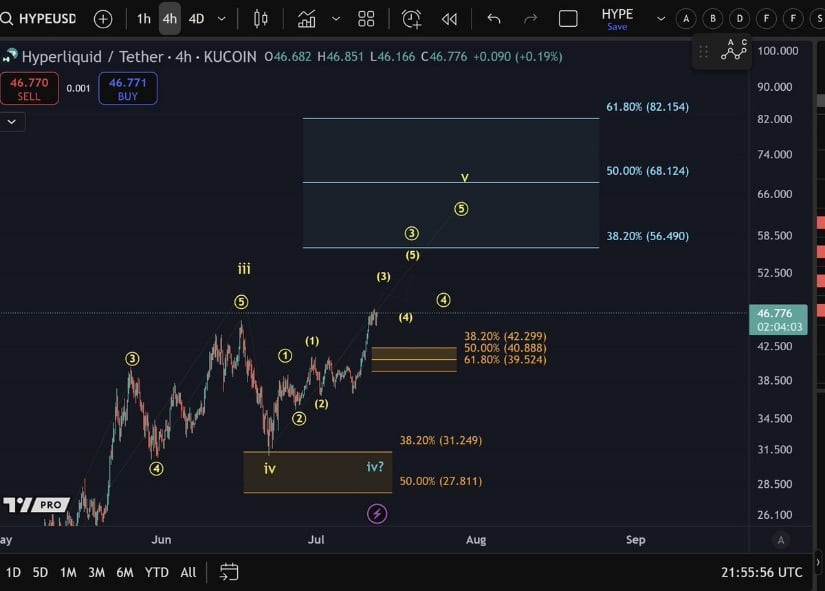
Task: Switch to the 1h timeframe
Action: [x=144, y=19]
